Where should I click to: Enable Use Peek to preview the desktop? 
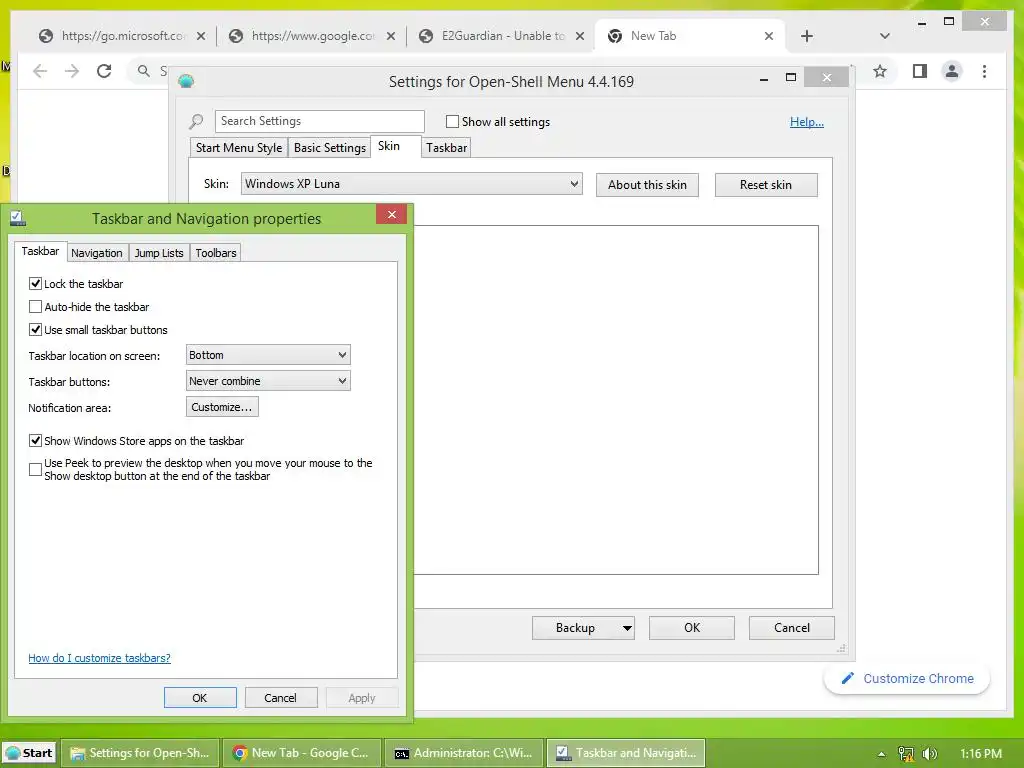35,470
